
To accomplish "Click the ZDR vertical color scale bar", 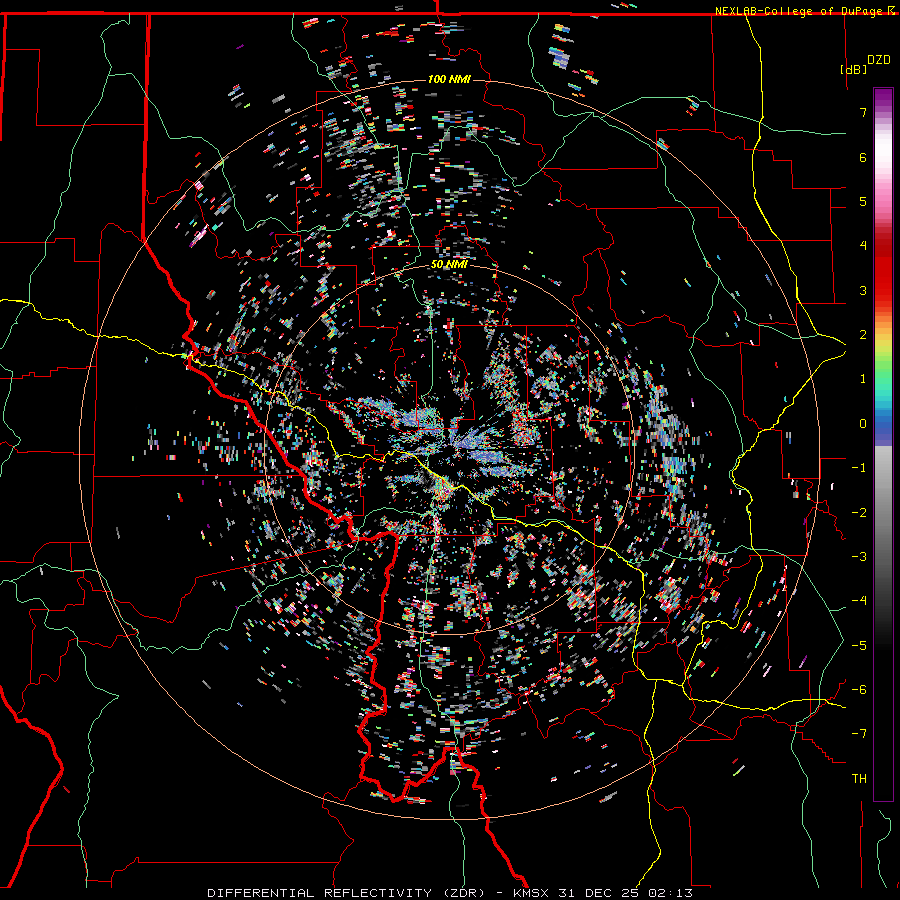I will 883,444.
